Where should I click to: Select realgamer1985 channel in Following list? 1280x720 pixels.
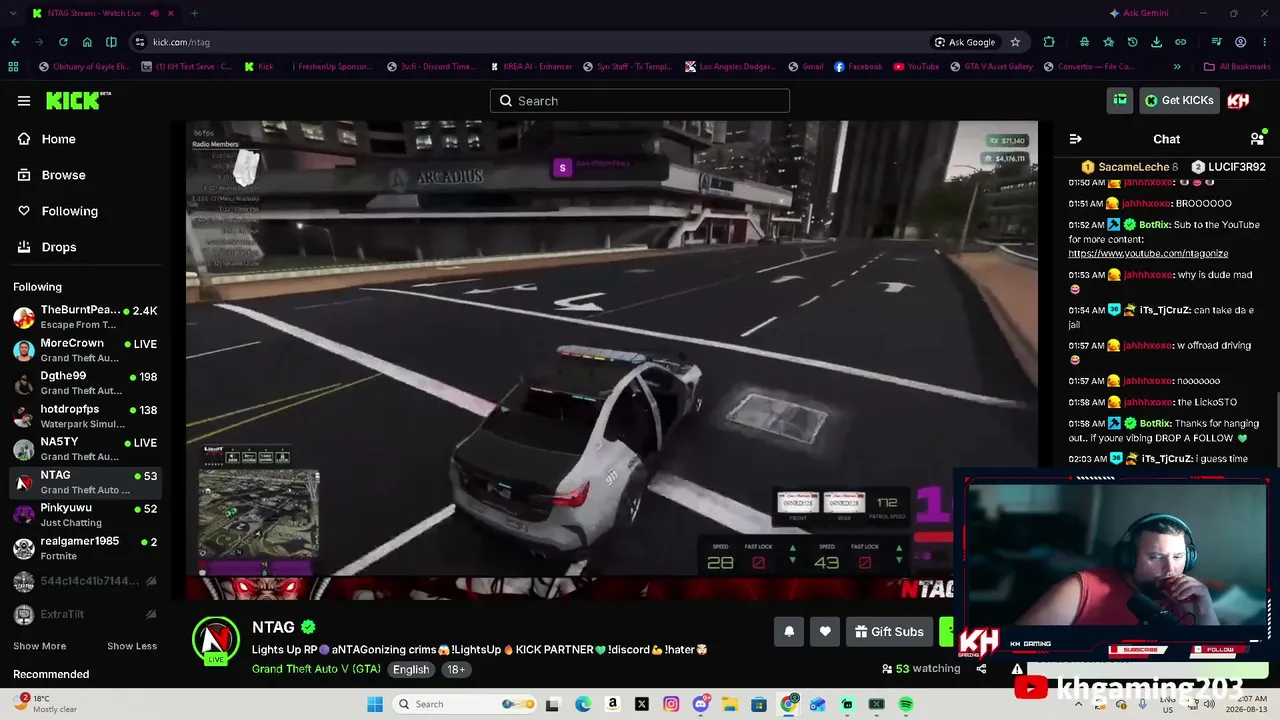pyautogui.click(x=85, y=548)
